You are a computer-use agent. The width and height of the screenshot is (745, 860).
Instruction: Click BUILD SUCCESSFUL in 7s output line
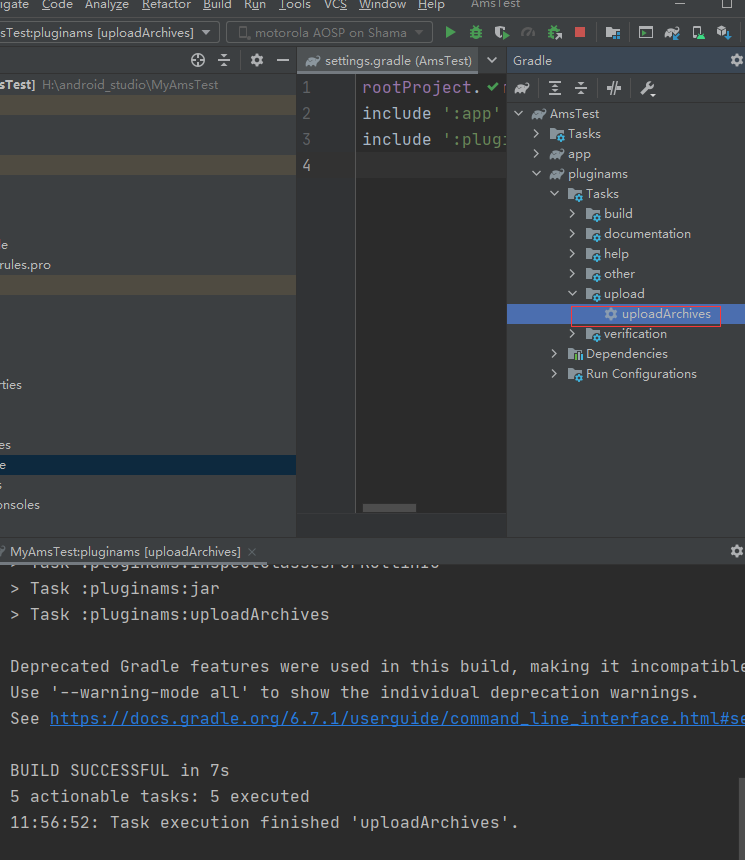(120, 771)
